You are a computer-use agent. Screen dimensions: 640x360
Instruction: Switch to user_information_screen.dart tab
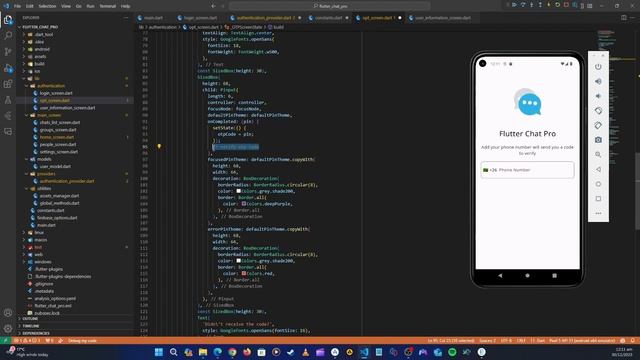click(442, 18)
